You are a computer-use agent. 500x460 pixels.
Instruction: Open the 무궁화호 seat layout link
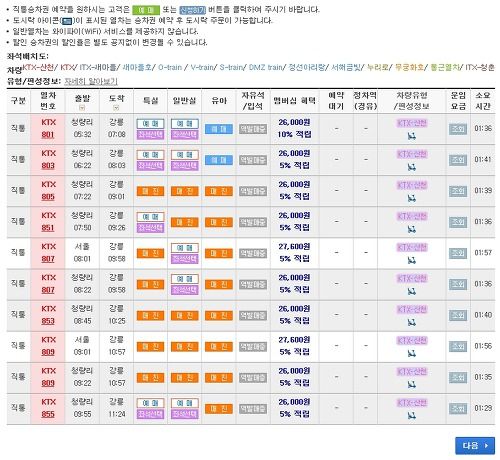coord(409,67)
